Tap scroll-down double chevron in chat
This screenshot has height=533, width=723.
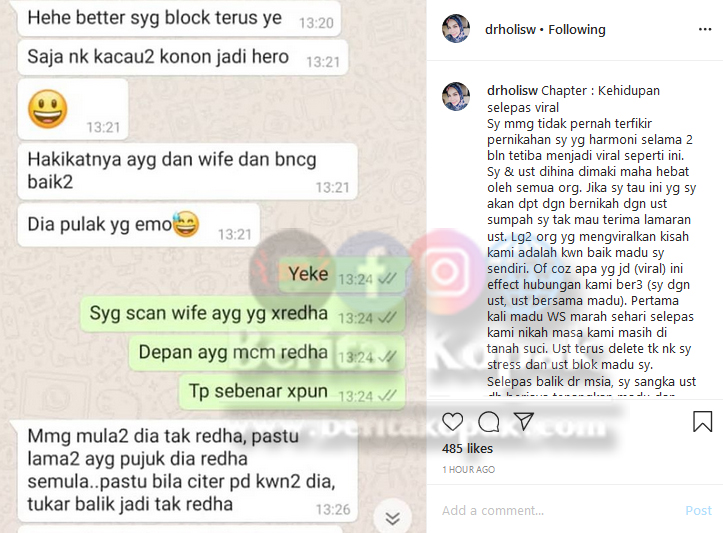(x=392, y=518)
